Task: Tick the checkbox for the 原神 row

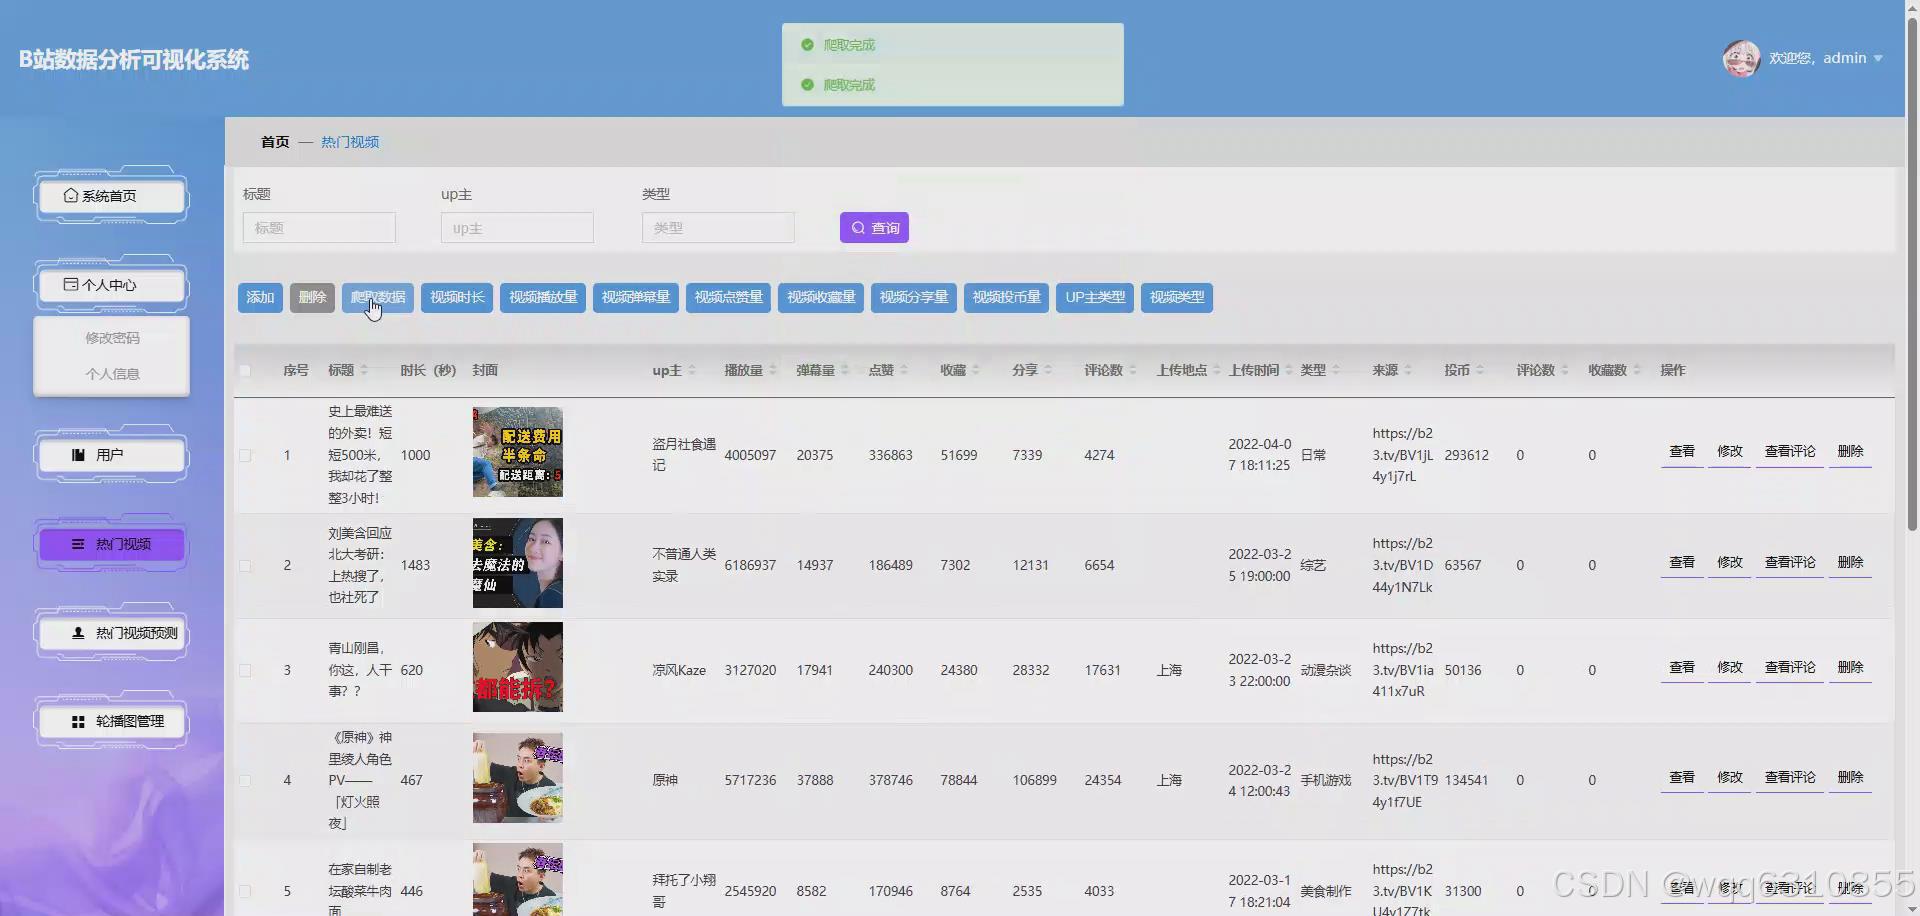Action: click(x=245, y=780)
